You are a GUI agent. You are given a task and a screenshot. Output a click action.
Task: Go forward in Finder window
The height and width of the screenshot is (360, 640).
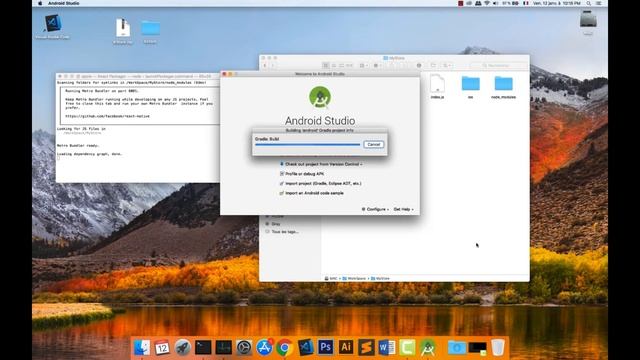coord(273,65)
